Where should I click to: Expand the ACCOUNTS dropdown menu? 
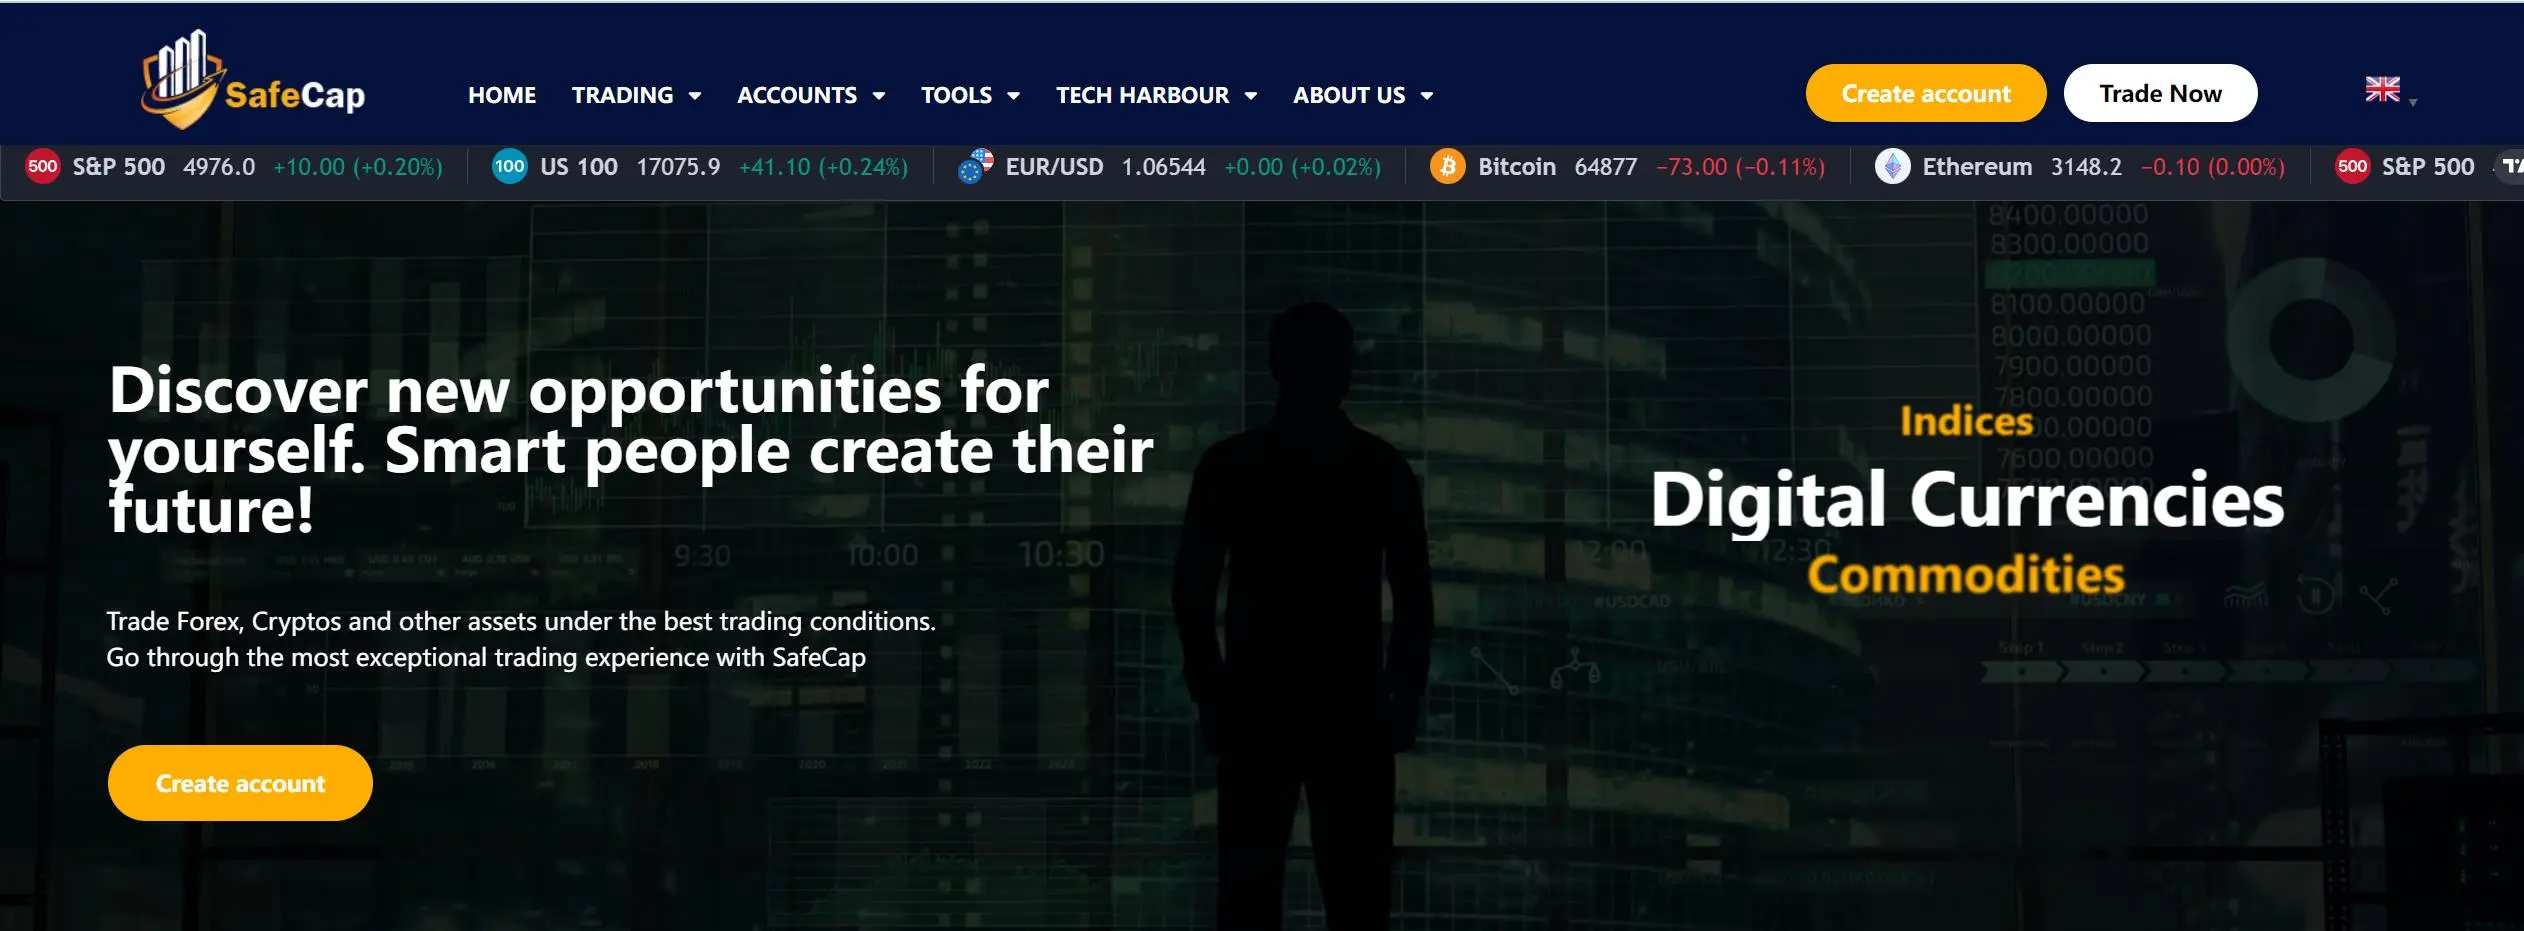[811, 95]
